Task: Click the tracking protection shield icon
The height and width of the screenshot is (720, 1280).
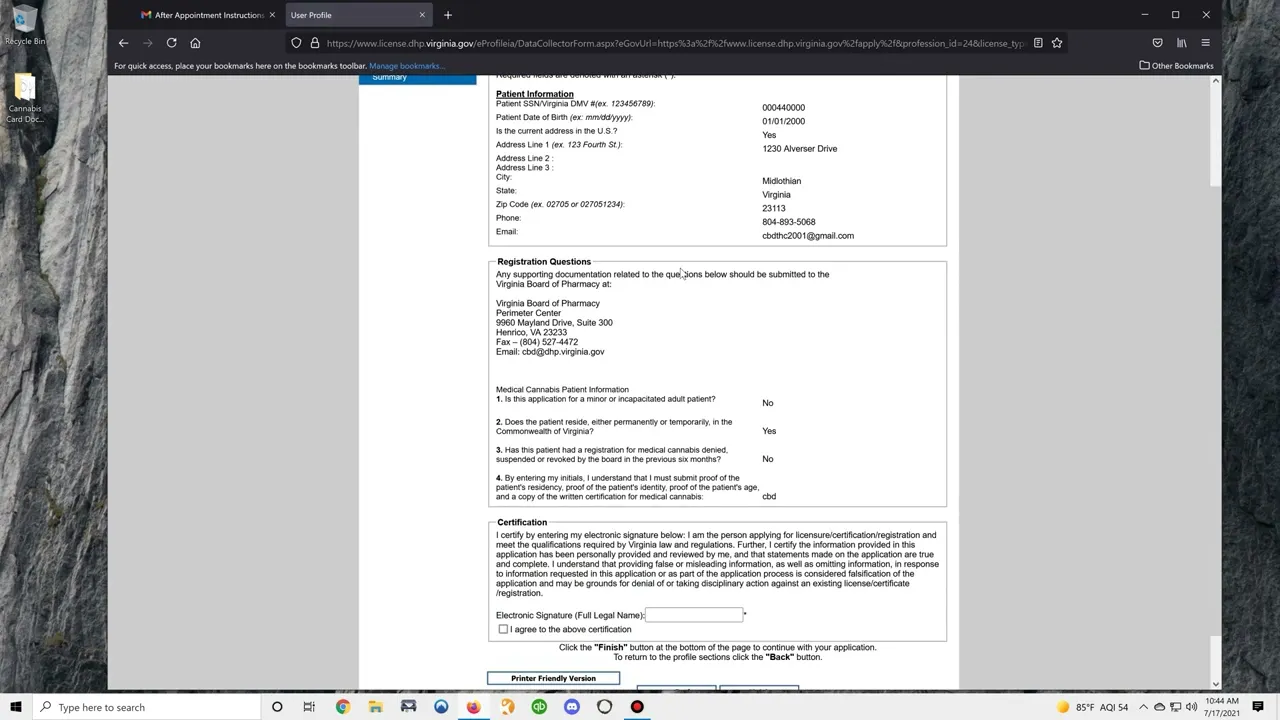Action: pyautogui.click(x=296, y=43)
